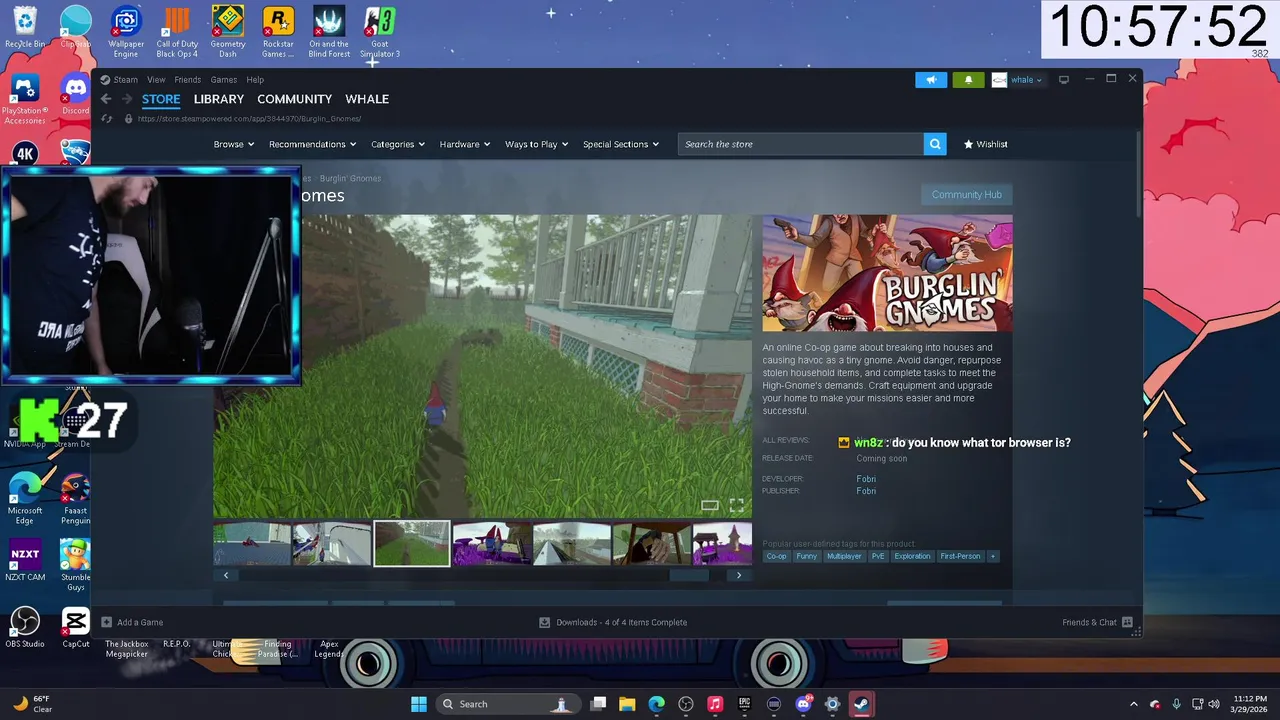
Task: Open the Games menu
Action: [x=224, y=80]
